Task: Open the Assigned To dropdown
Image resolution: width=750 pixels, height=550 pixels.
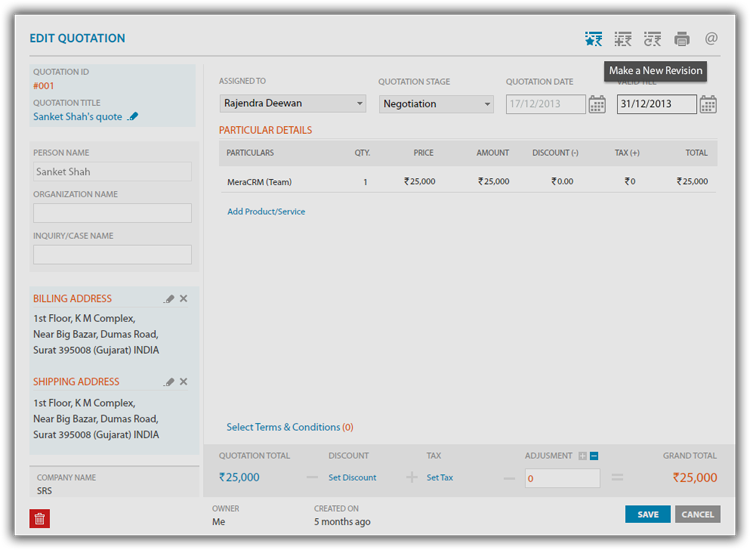Action: tap(292, 103)
